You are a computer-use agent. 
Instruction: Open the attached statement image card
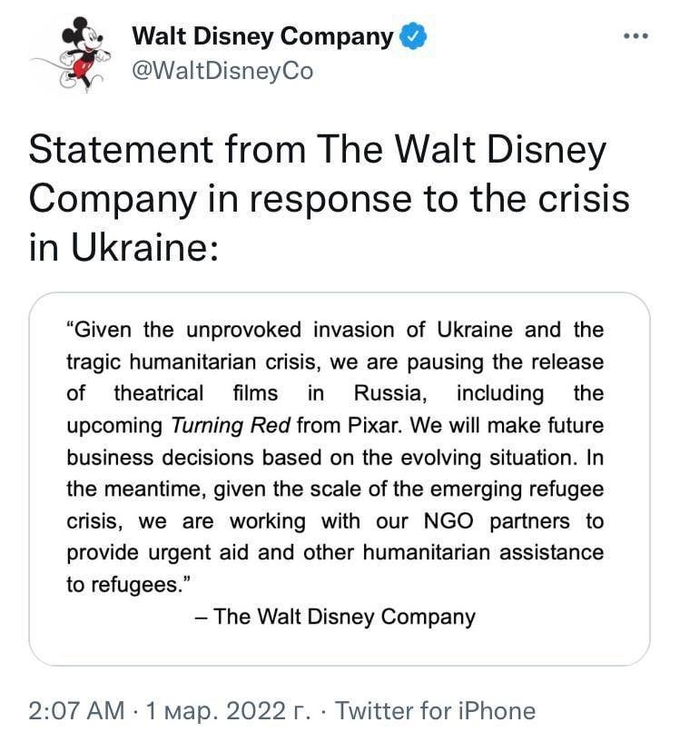click(339, 478)
